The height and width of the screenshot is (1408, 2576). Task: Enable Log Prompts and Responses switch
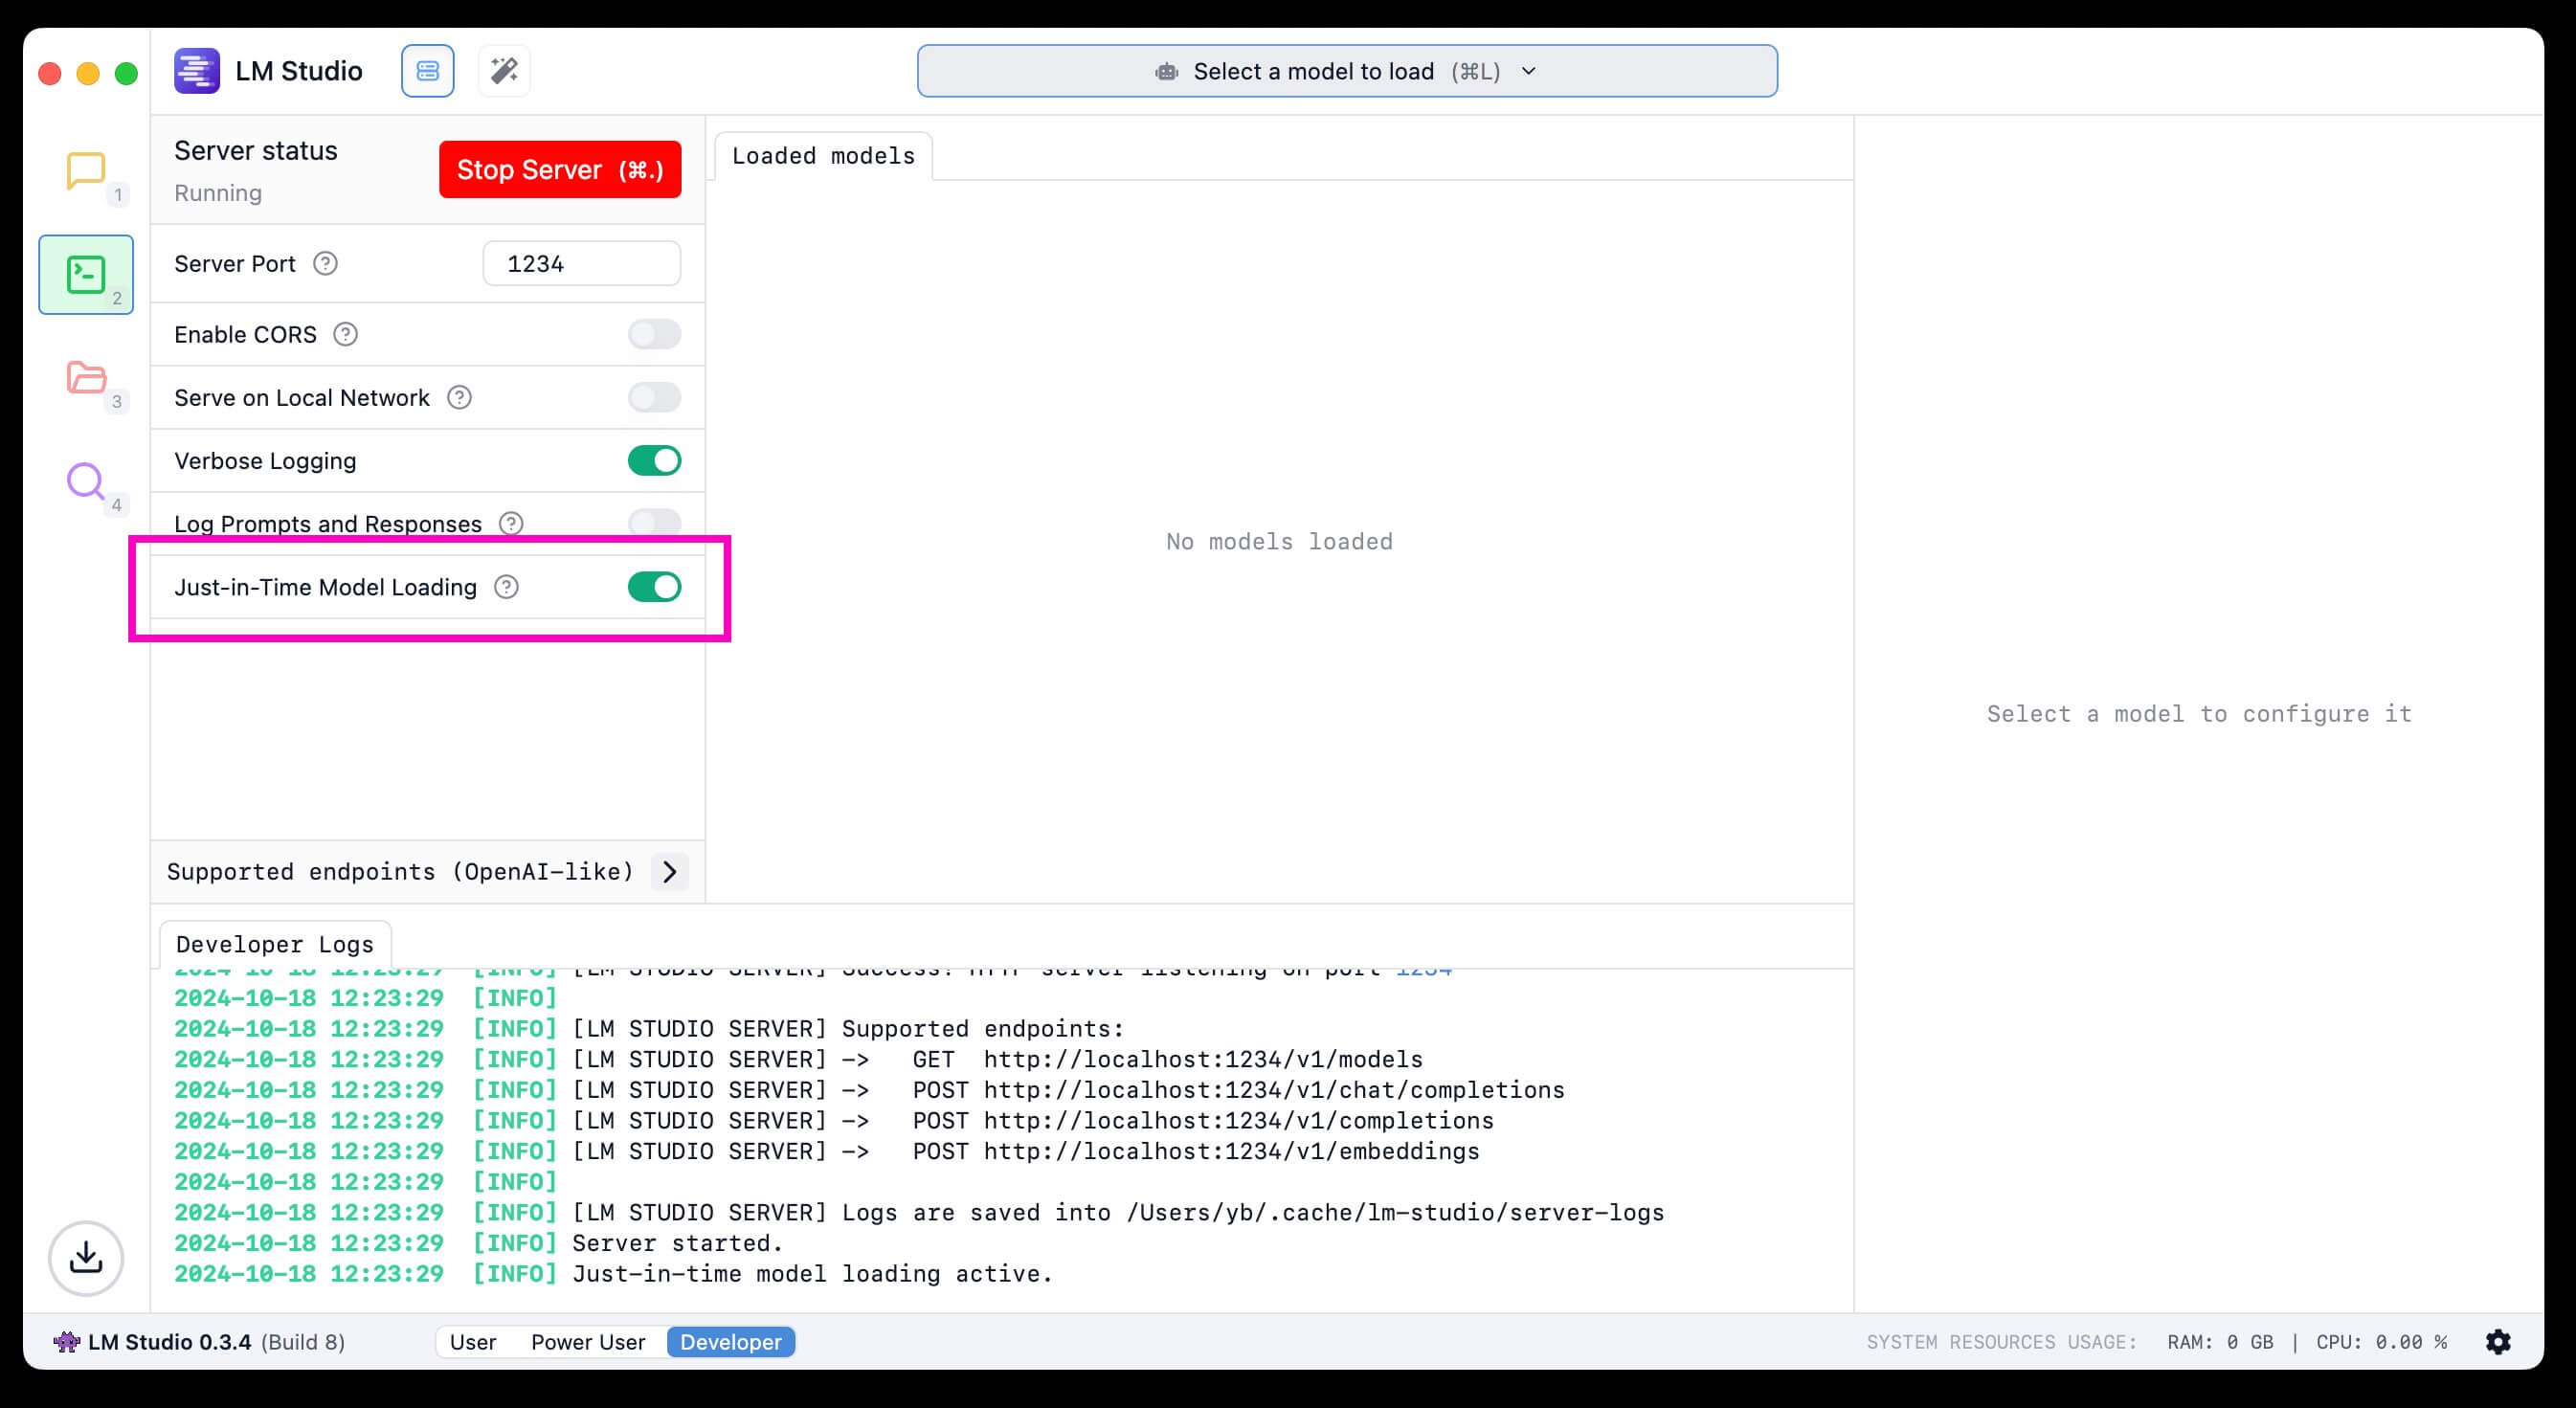654,523
